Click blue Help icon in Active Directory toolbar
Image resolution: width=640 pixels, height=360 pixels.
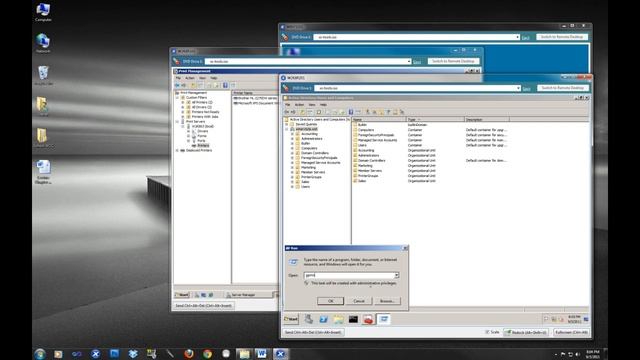[x=351, y=112]
